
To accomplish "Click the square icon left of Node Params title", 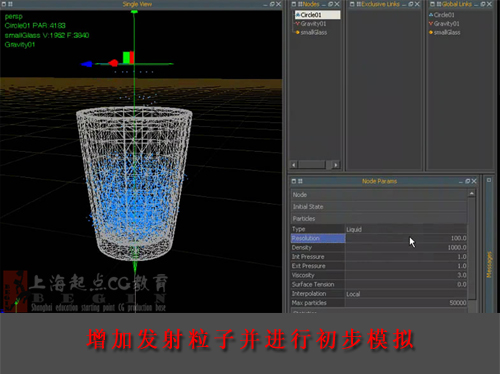I will click(294, 181).
